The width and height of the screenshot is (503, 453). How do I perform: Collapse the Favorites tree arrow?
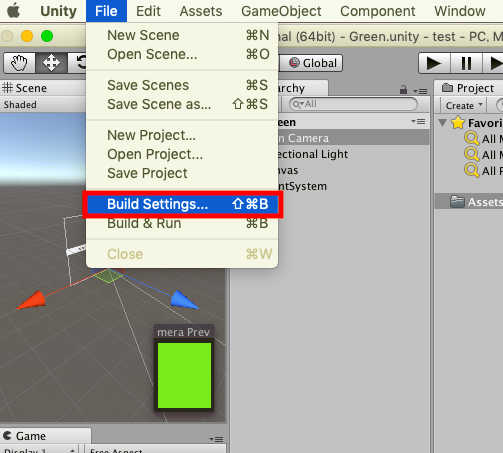tap(442, 123)
